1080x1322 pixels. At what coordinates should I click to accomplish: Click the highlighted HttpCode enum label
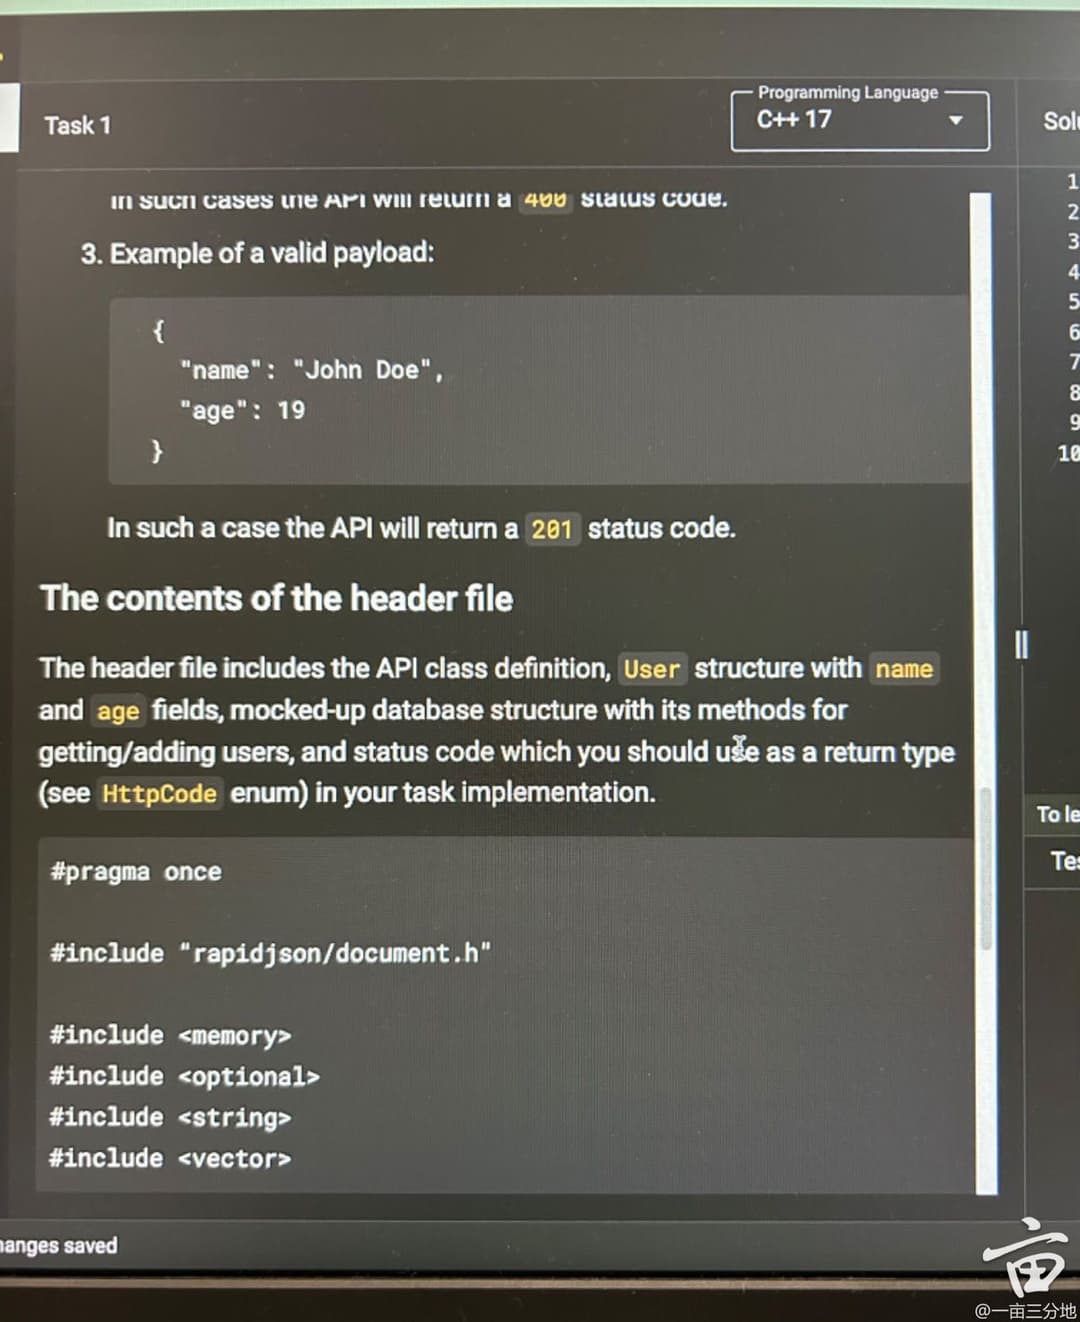pos(159,794)
